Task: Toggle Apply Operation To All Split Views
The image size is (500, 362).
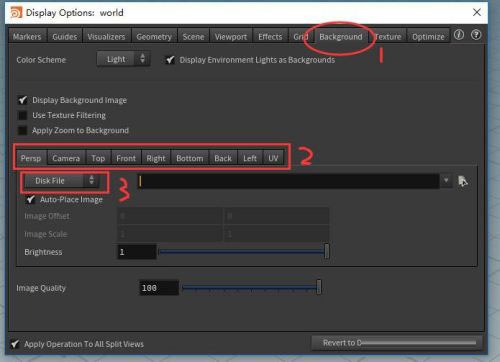Action: click(15, 344)
